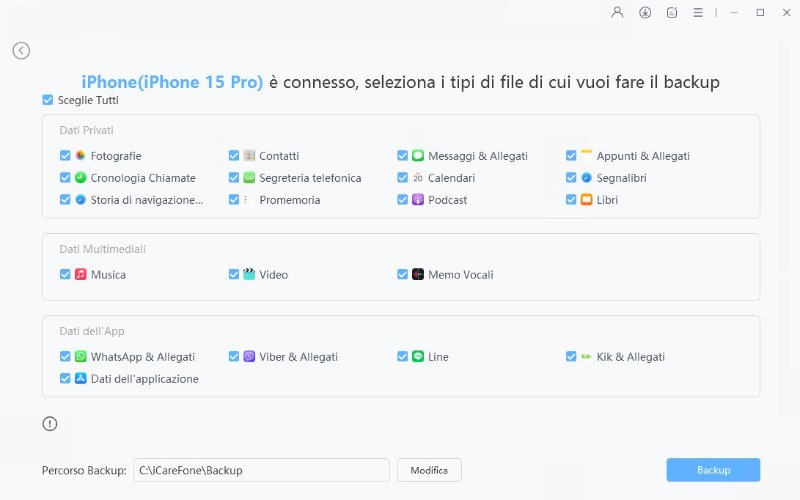This screenshot has height=500, width=800.
Task: Click the info warning icon
Action: tap(50, 424)
